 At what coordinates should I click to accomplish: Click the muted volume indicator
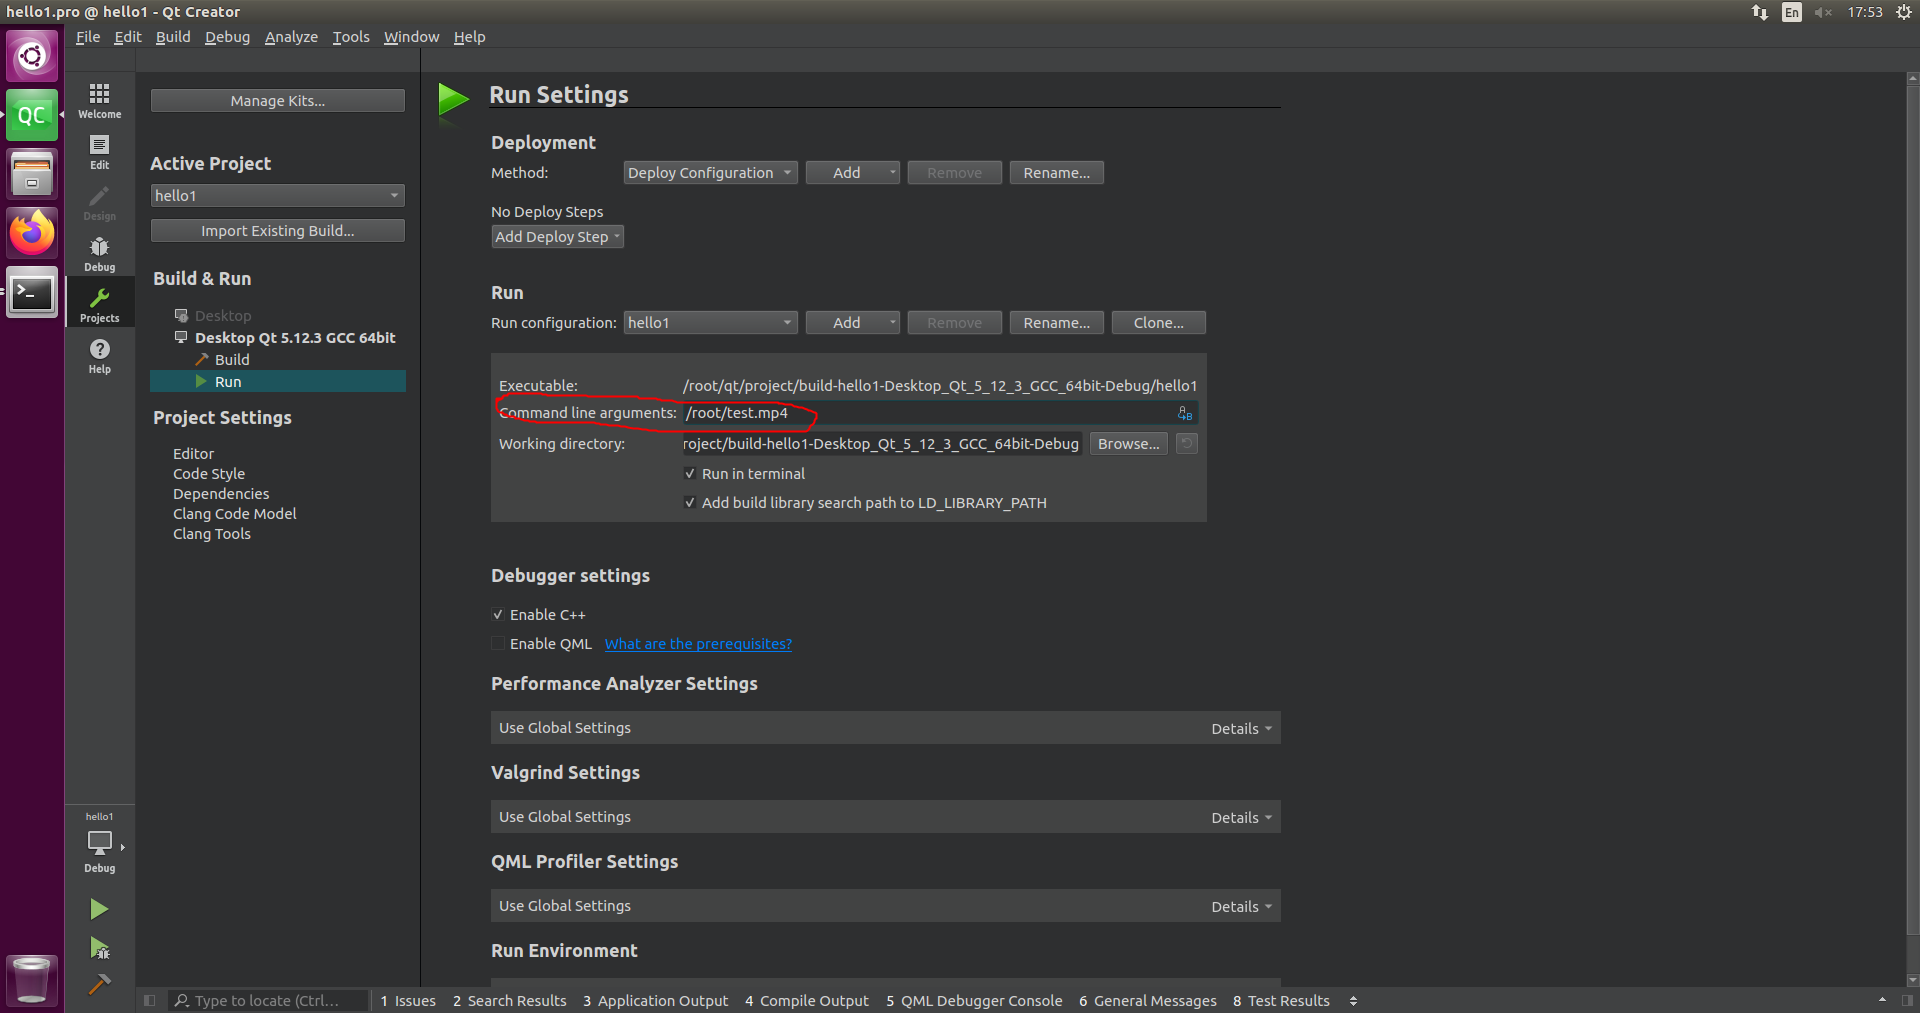[x=1823, y=12]
